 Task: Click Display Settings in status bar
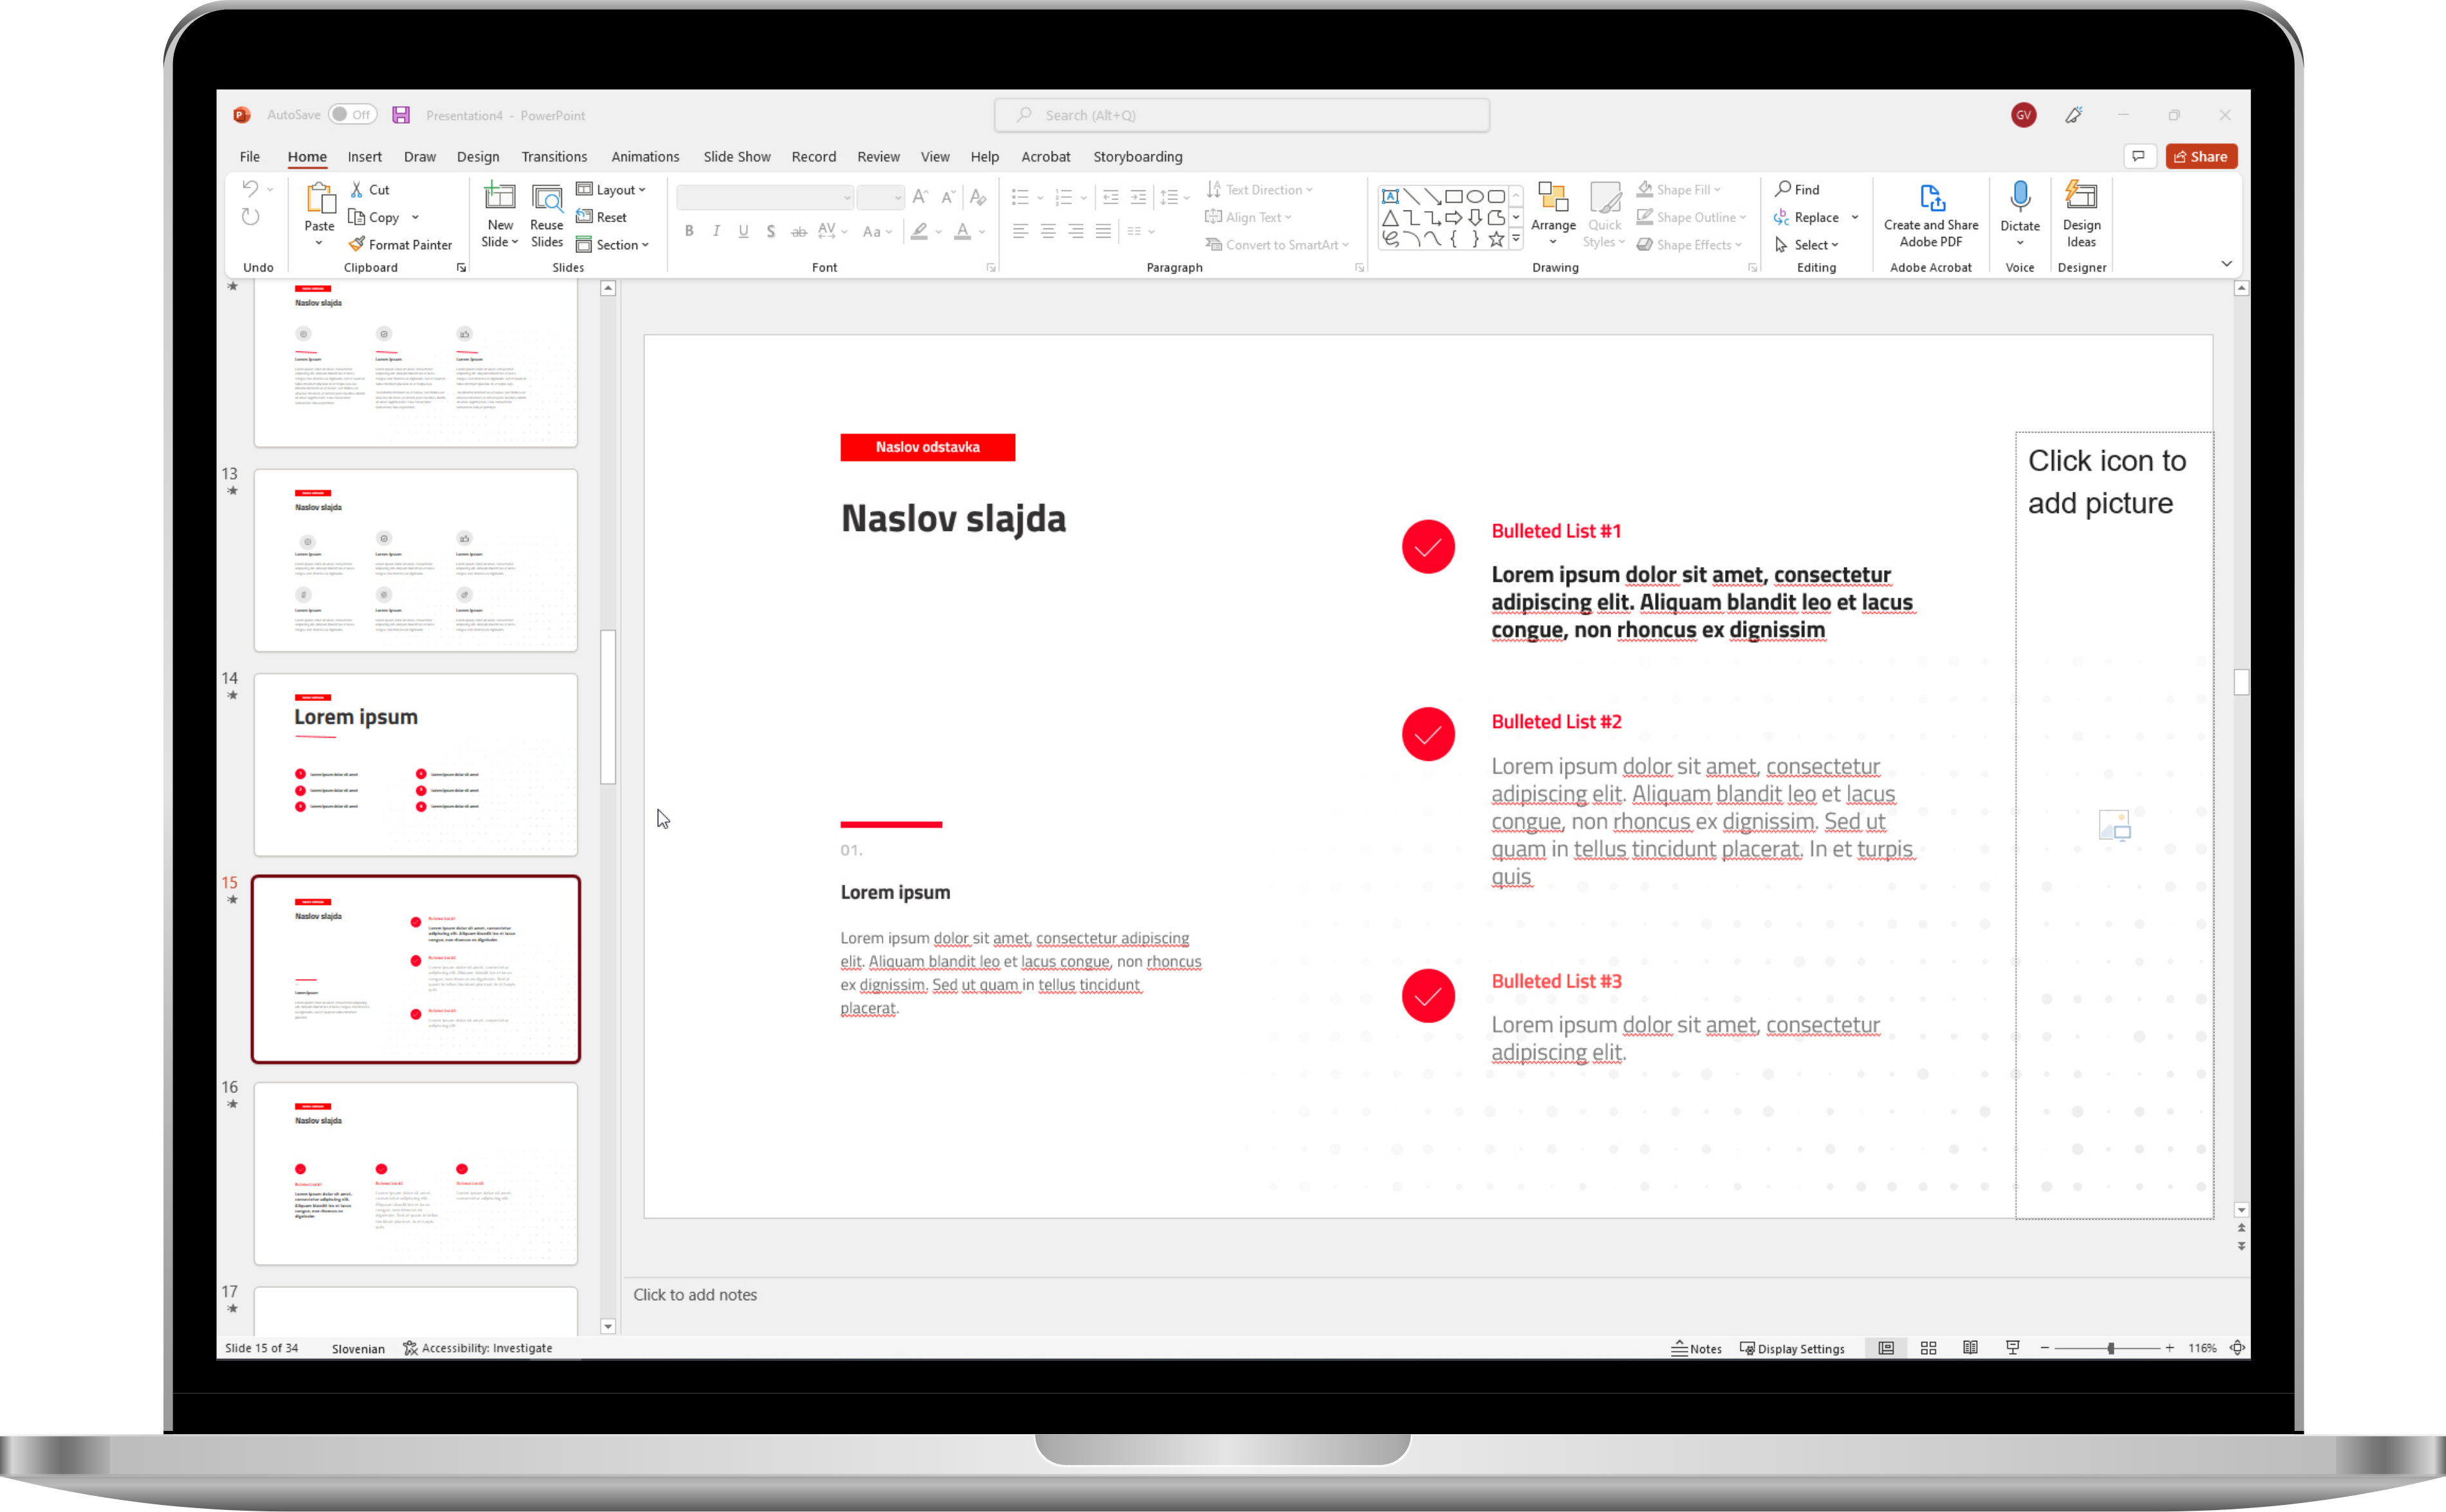pos(1792,1348)
